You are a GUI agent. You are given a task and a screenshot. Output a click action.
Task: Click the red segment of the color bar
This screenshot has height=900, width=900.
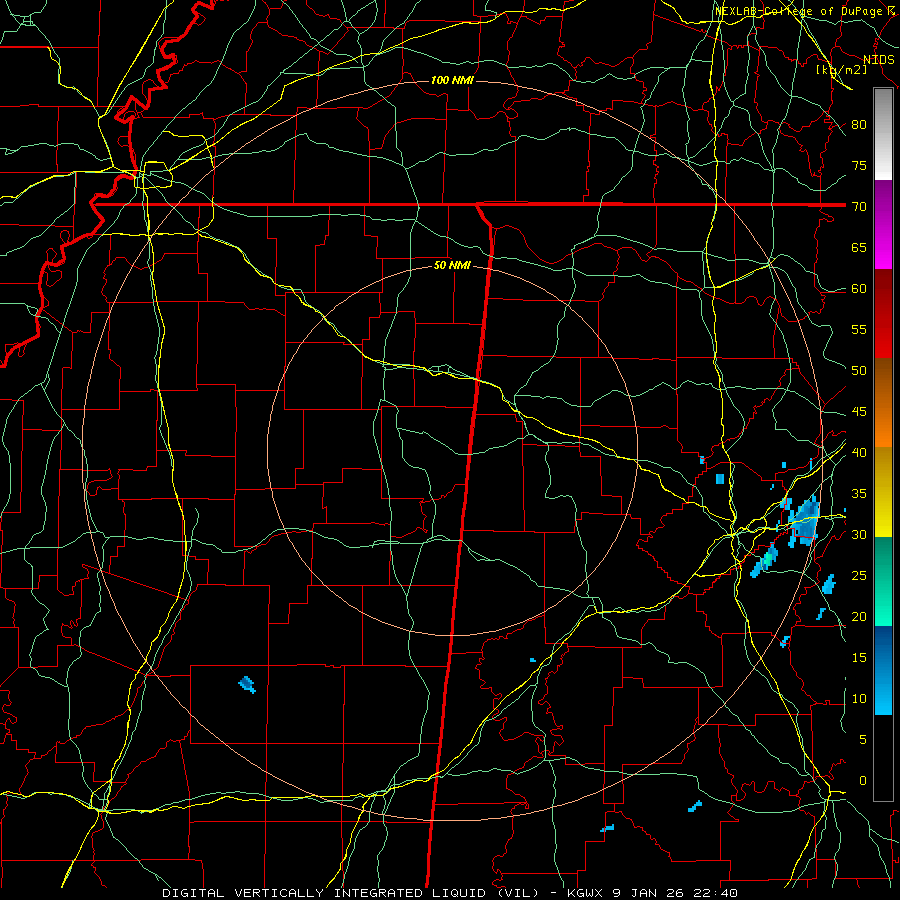[x=883, y=314]
